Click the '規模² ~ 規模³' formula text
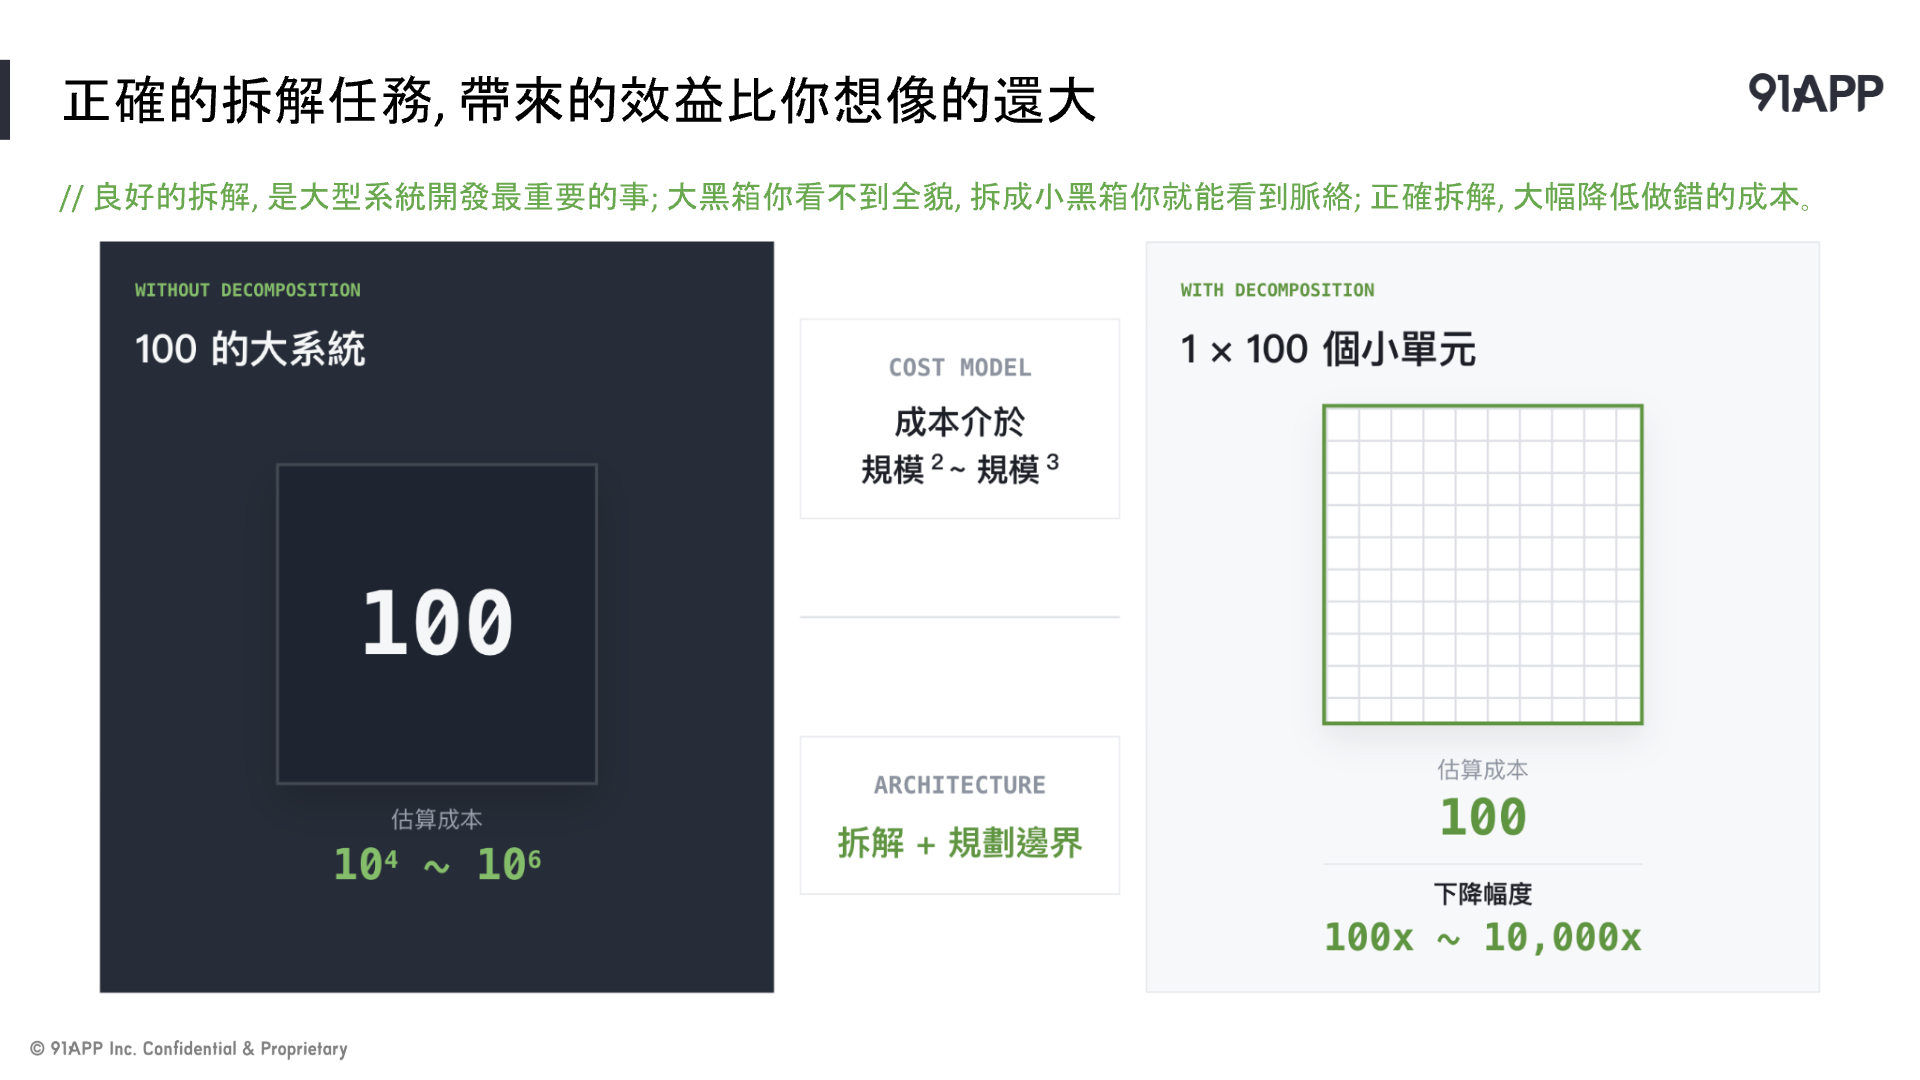1920x1080 pixels. pyautogui.click(x=960, y=468)
